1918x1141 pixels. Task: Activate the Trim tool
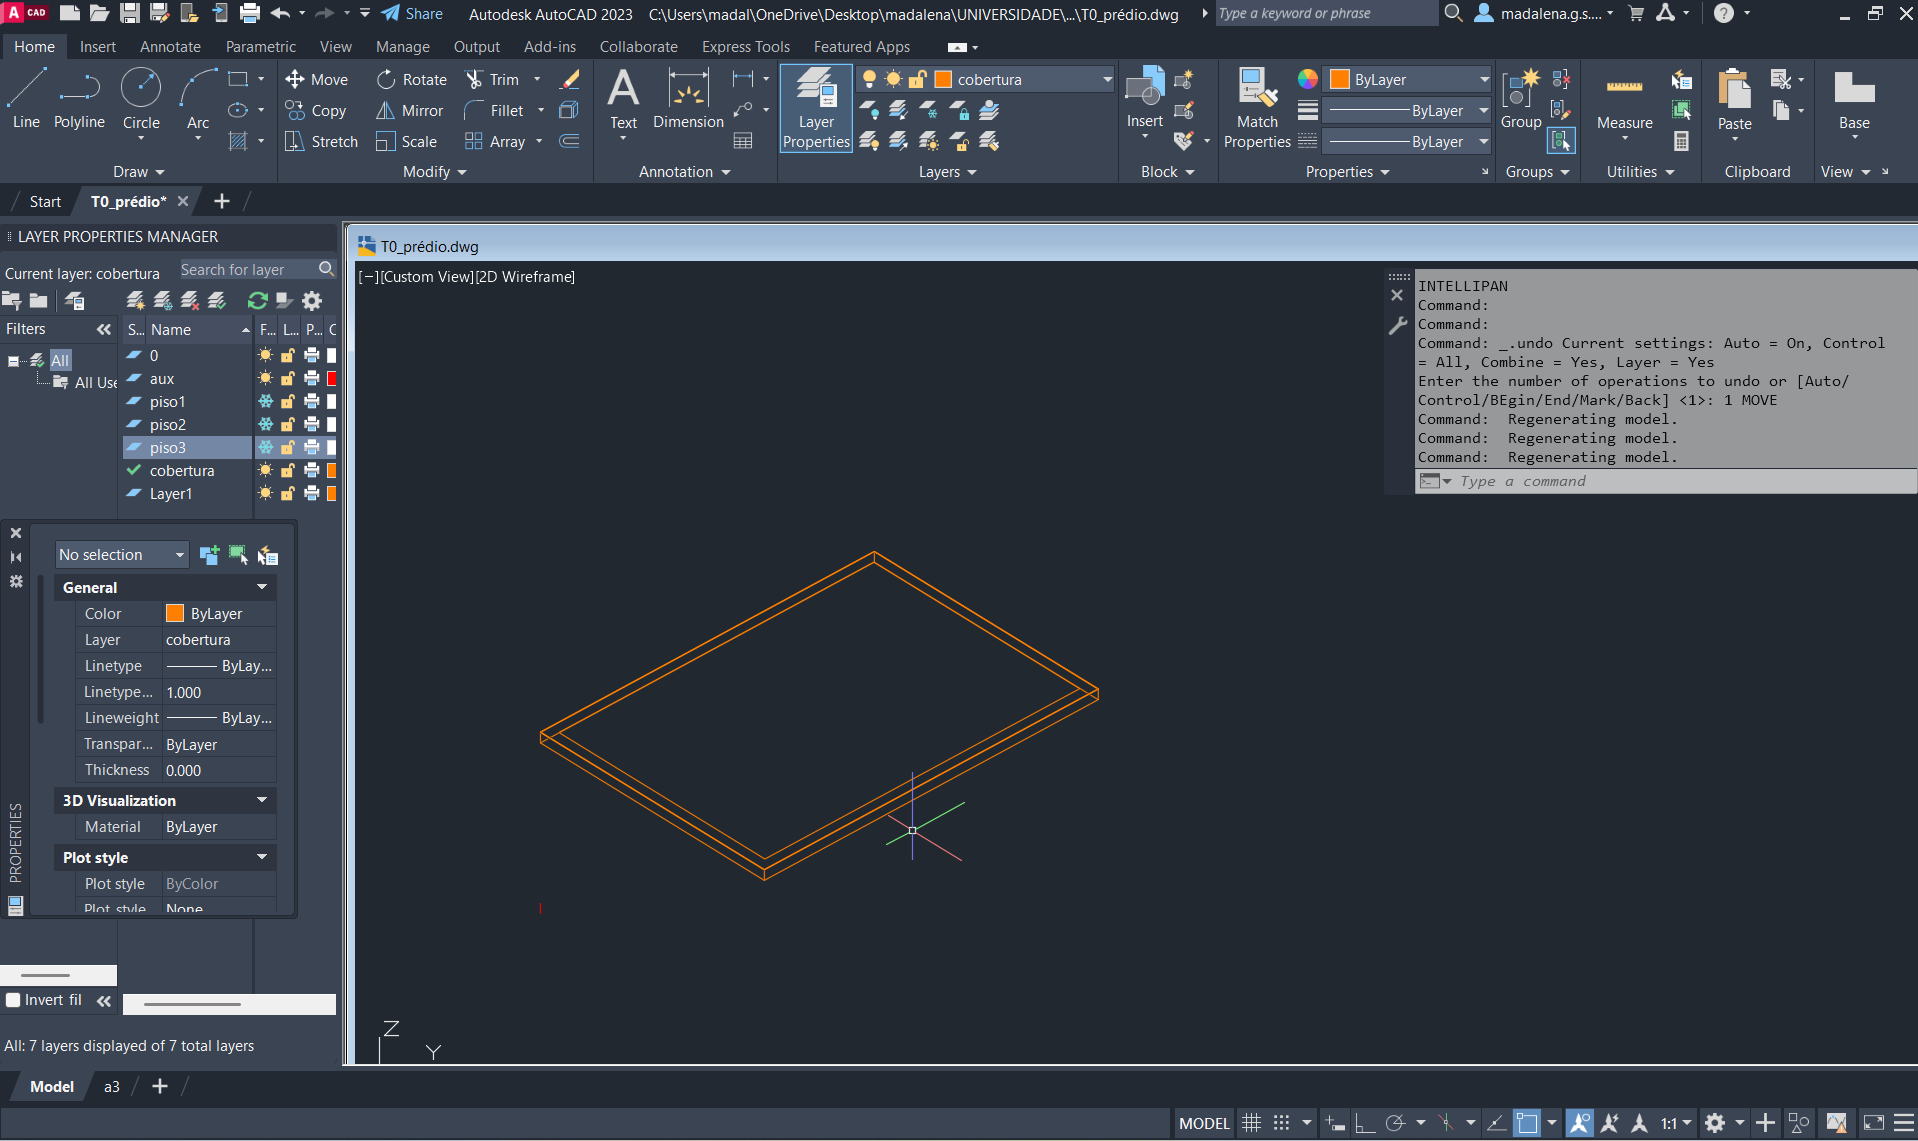click(x=492, y=80)
